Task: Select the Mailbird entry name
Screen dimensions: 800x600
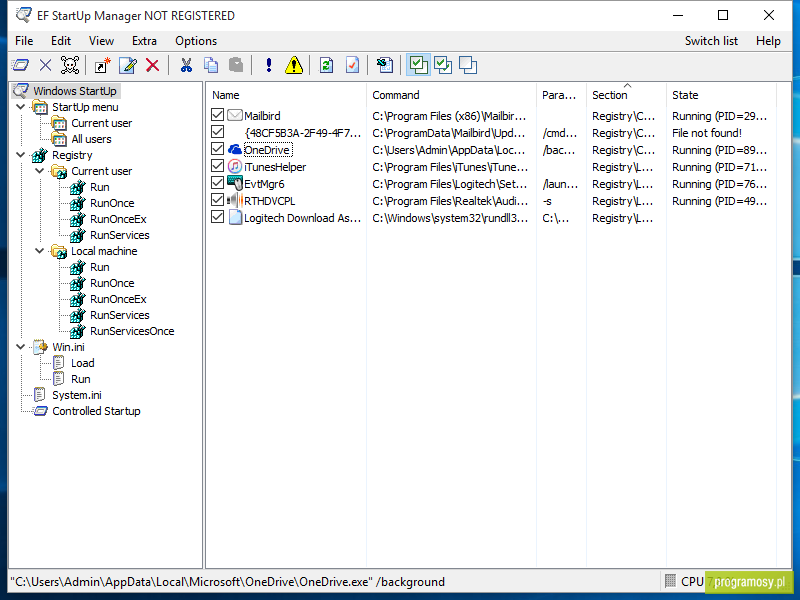Action: (x=262, y=116)
